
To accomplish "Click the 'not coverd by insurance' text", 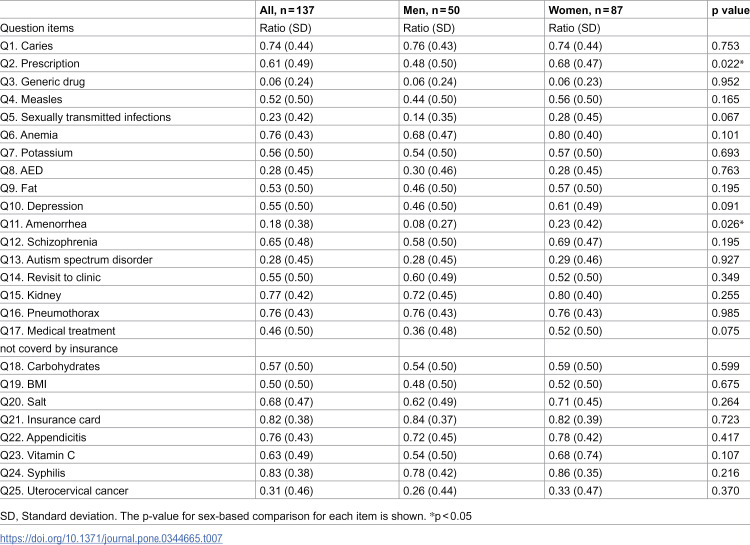I will (x=59, y=349).
